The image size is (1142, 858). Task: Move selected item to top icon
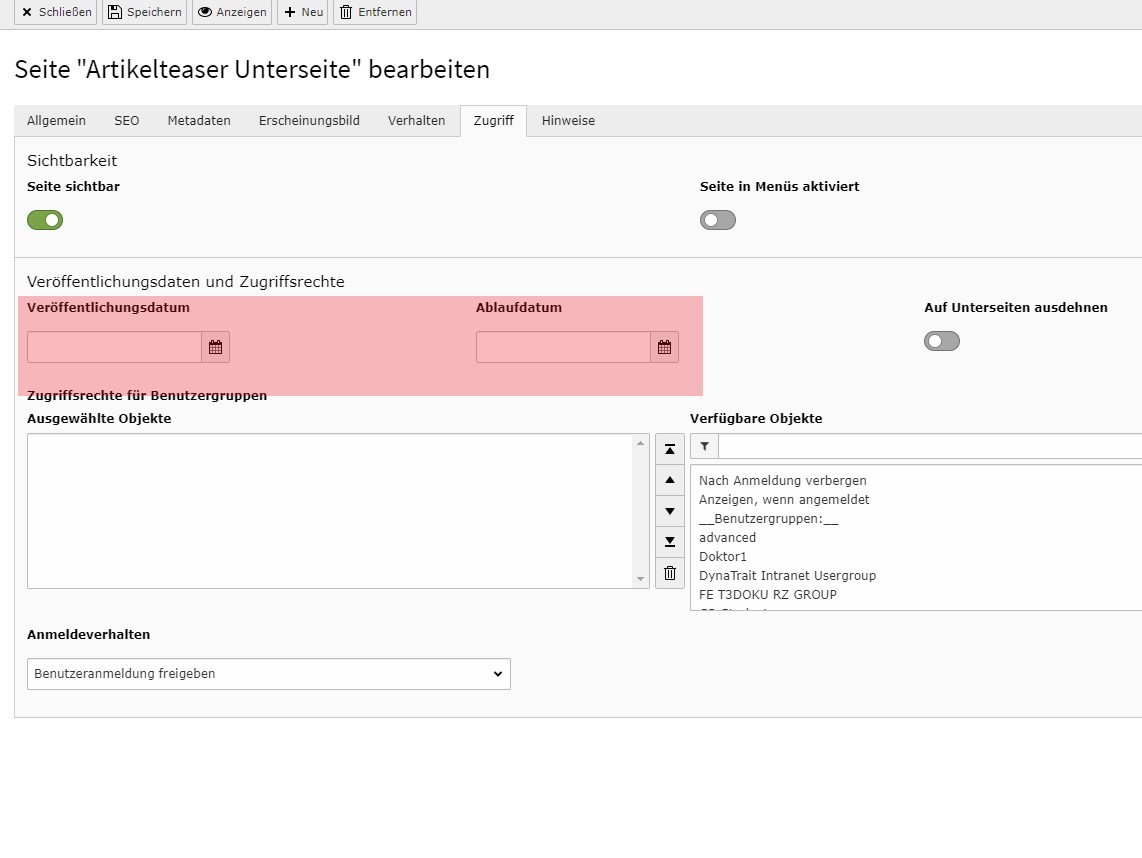pyautogui.click(x=670, y=449)
